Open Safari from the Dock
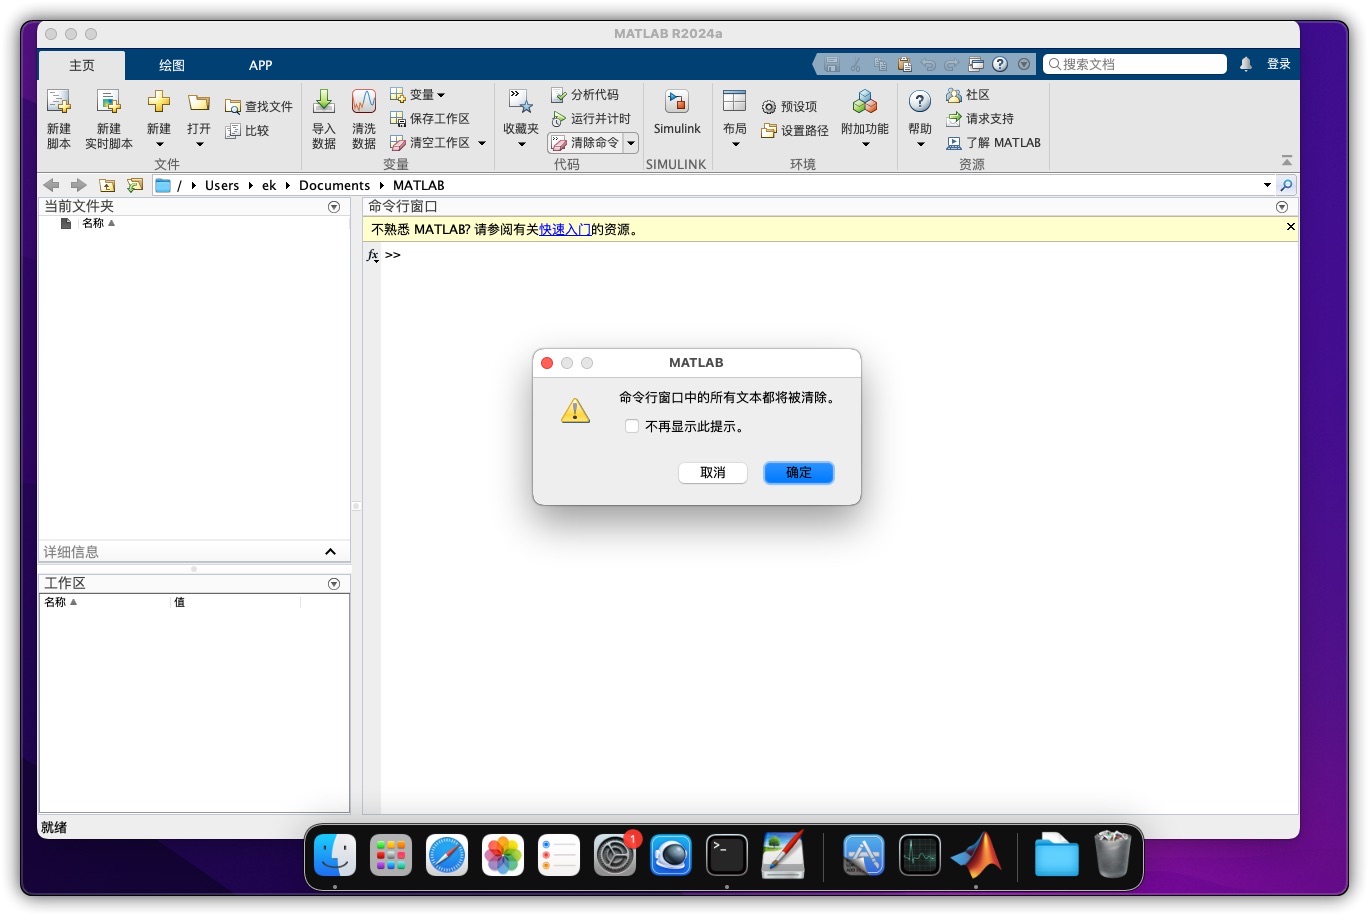This screenshot has width=1369, height=916. pyautogui.click(x=447, y=856)
